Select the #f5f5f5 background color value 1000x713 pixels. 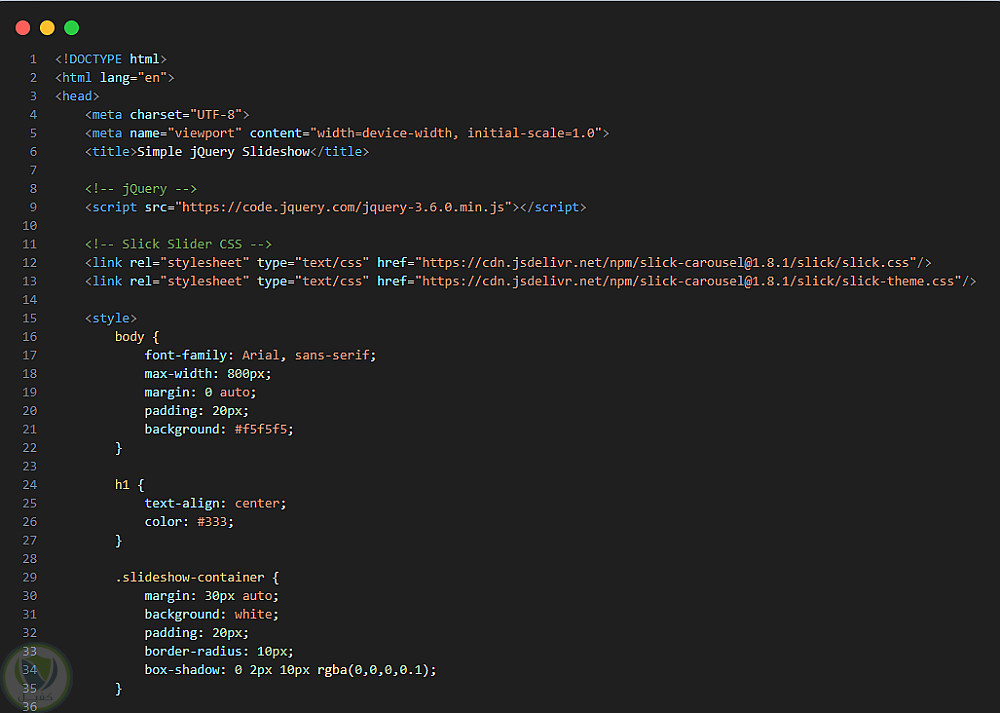(263, 429)
